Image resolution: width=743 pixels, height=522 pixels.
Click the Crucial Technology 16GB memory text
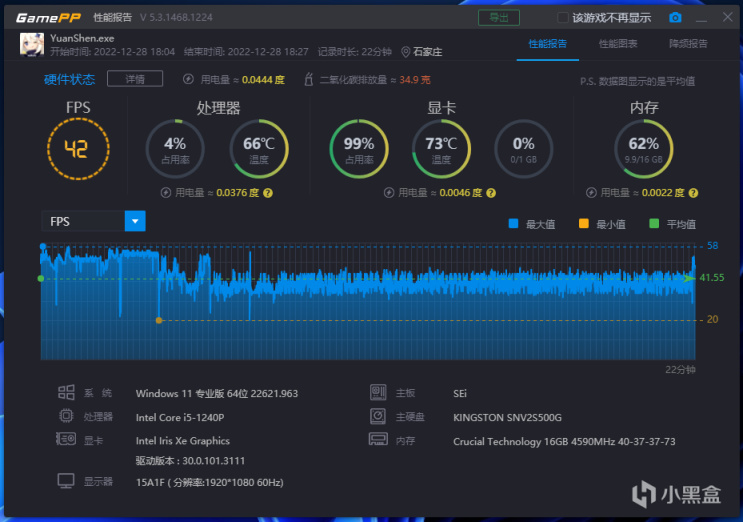pyautogui.click(x=564, y=441)
